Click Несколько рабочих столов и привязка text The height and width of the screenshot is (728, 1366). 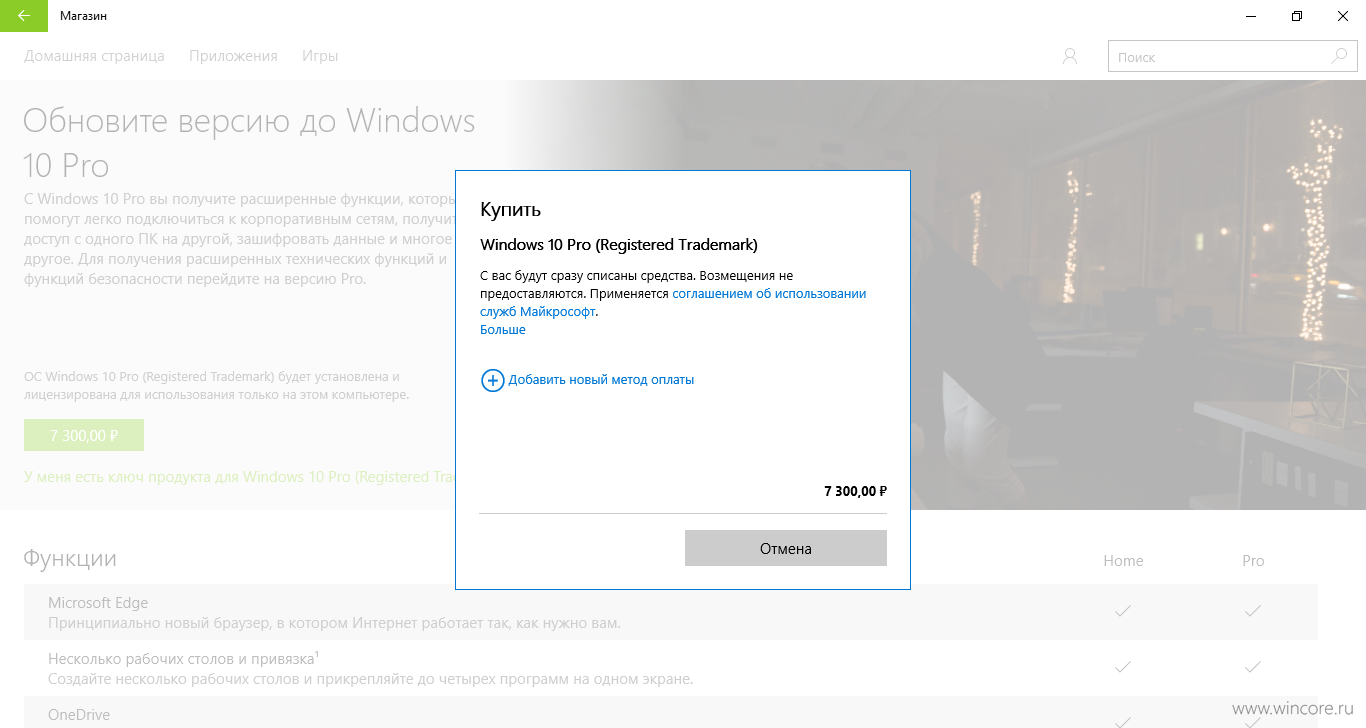(181, 659)
